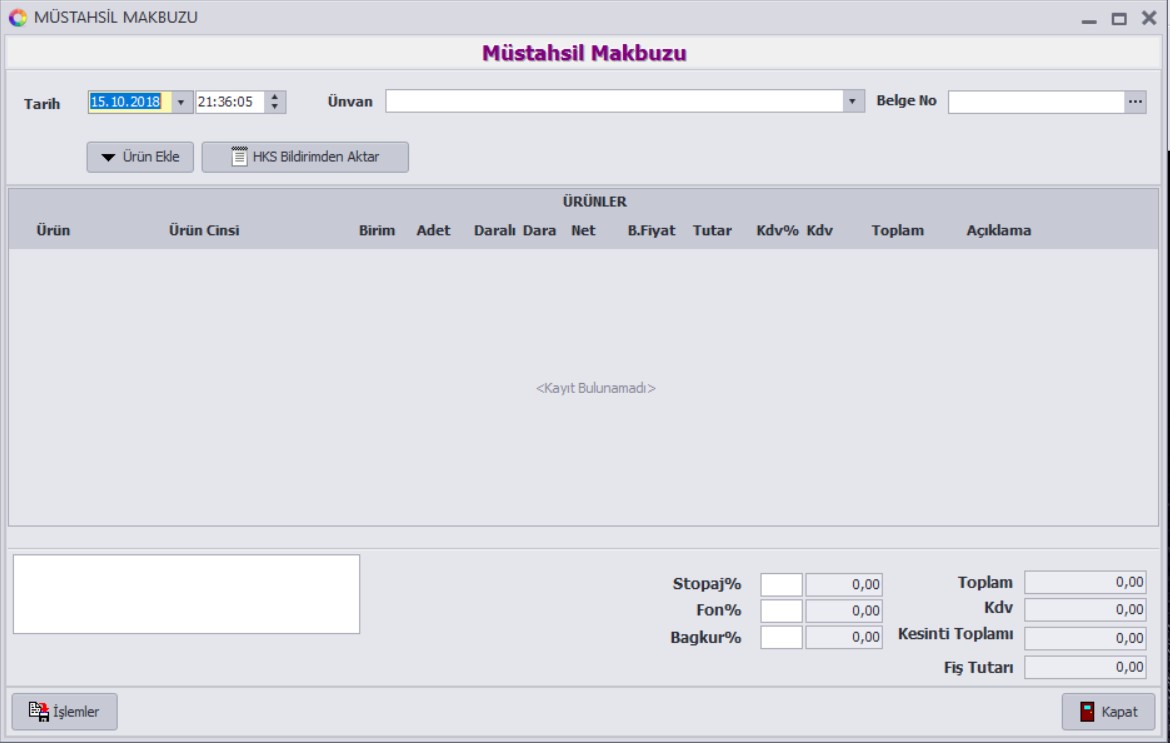1170x743 pixels.
Task: Click the Açıklama column header
Action: pos(998,231)
